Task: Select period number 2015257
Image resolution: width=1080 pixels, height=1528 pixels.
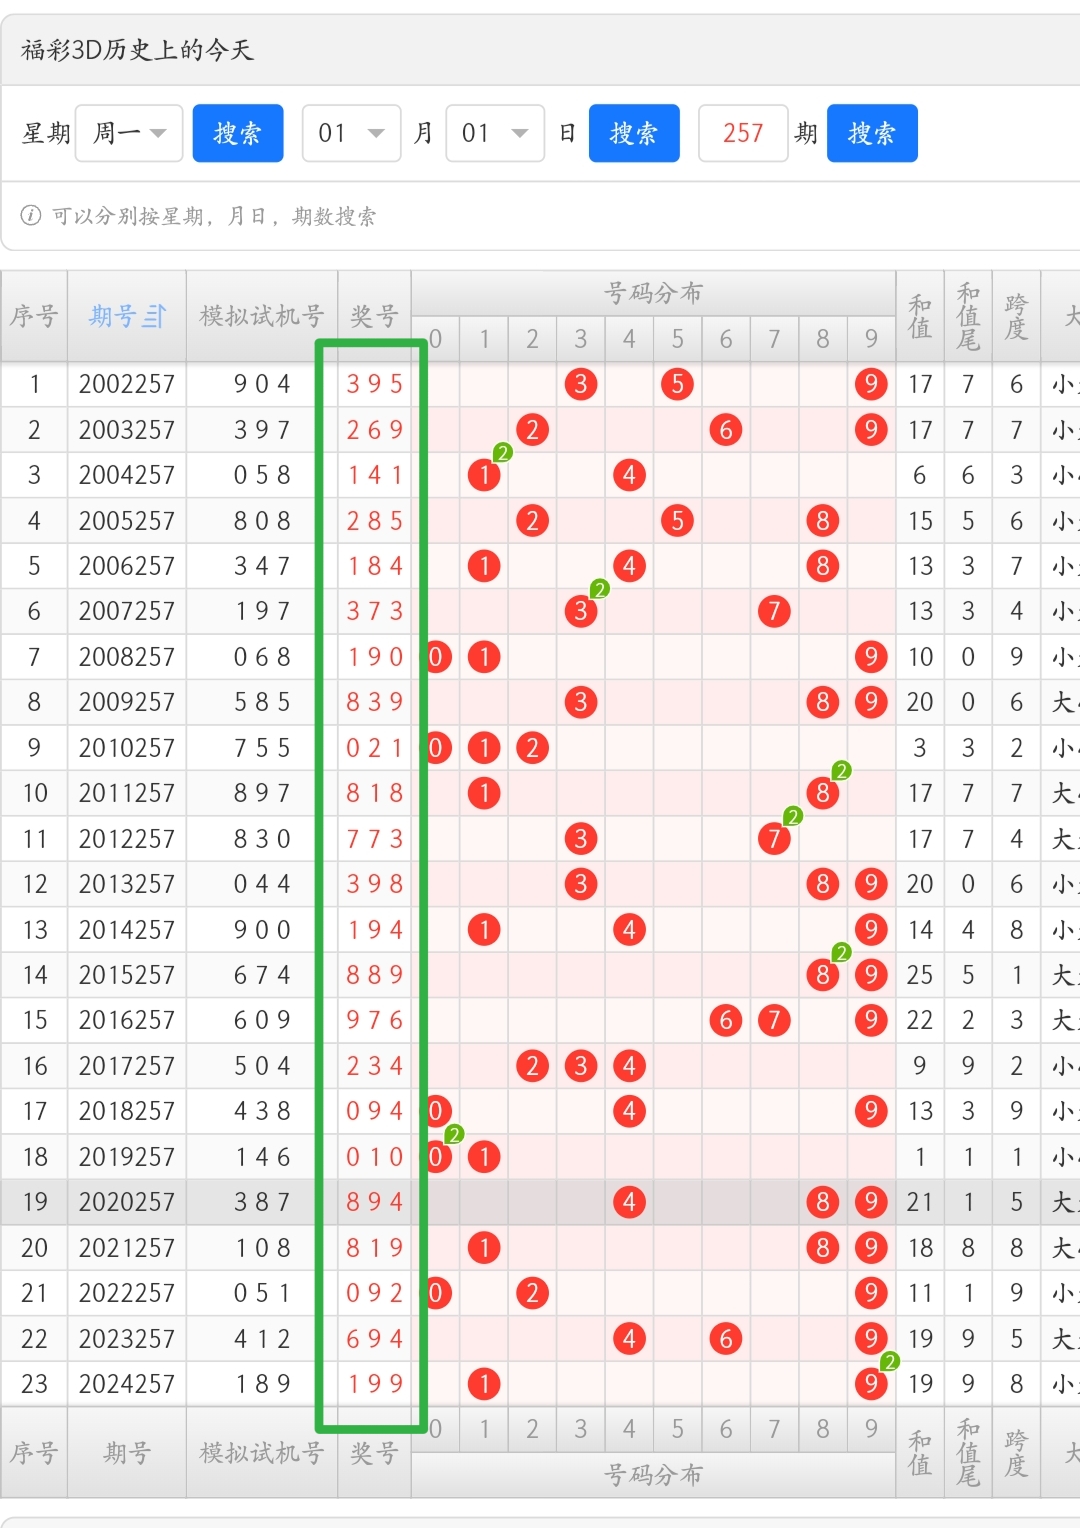Action: (x=127, y=975)
